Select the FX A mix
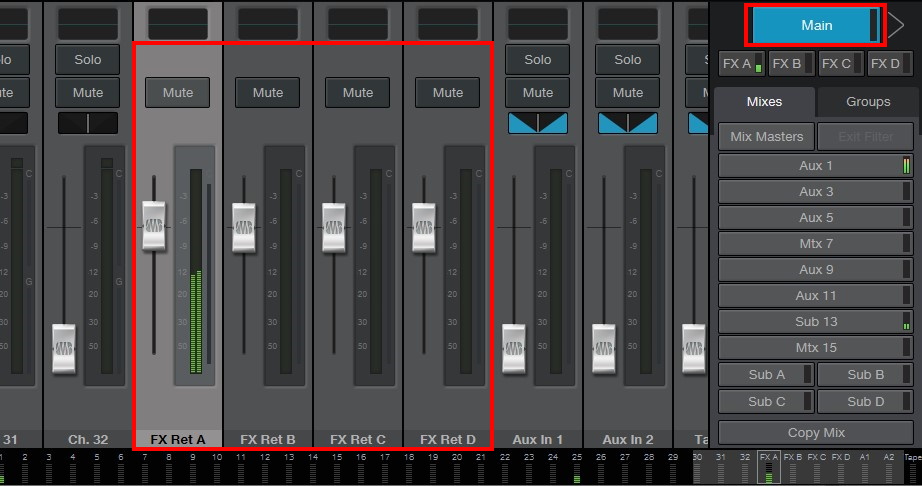The height and width of the screenshot is (486, 922). 741,63
